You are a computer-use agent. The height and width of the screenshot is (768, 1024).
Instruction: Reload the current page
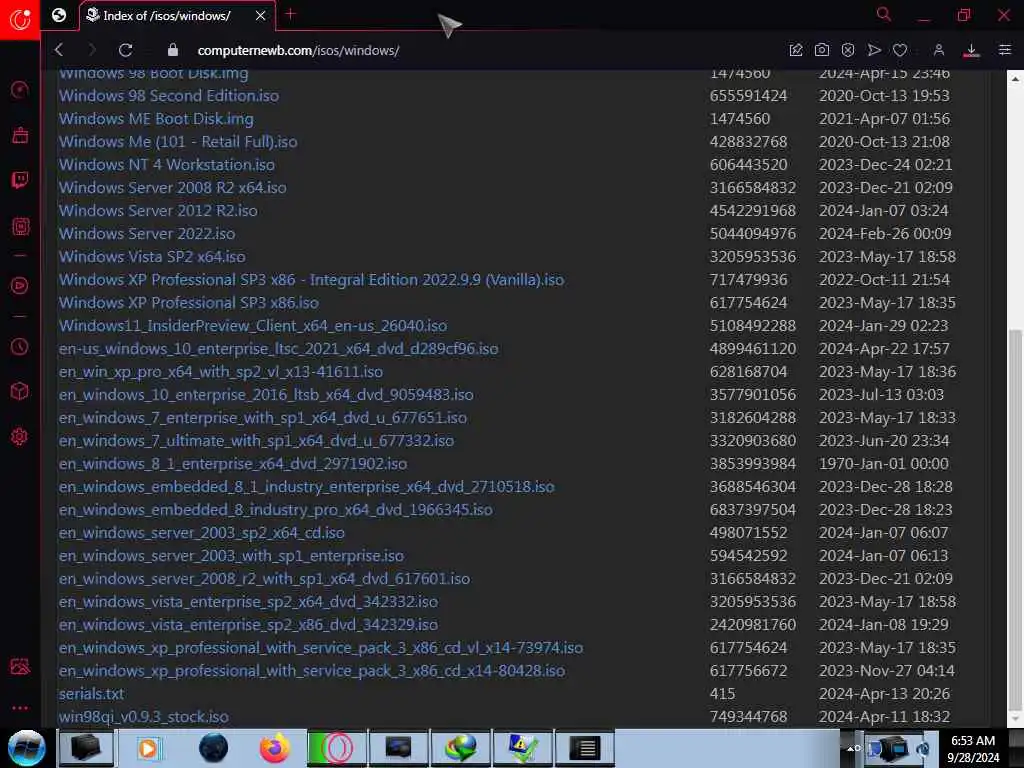click(125, 50)
